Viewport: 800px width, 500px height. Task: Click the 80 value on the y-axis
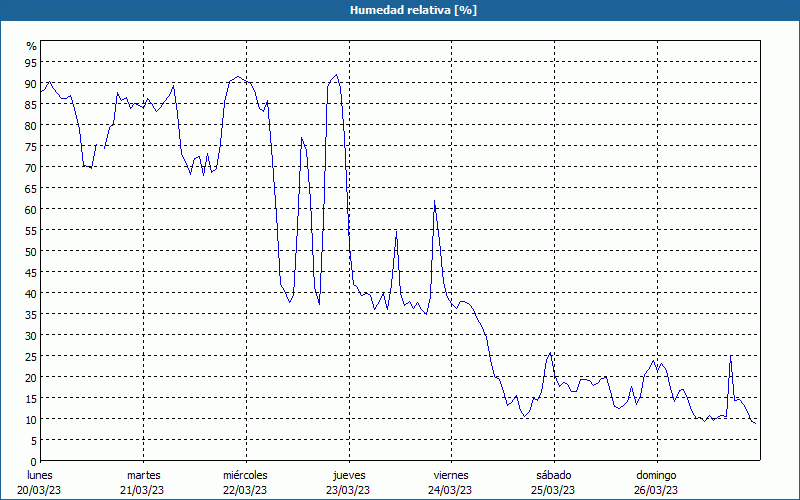pyautogui.click(x=31, y=125)
